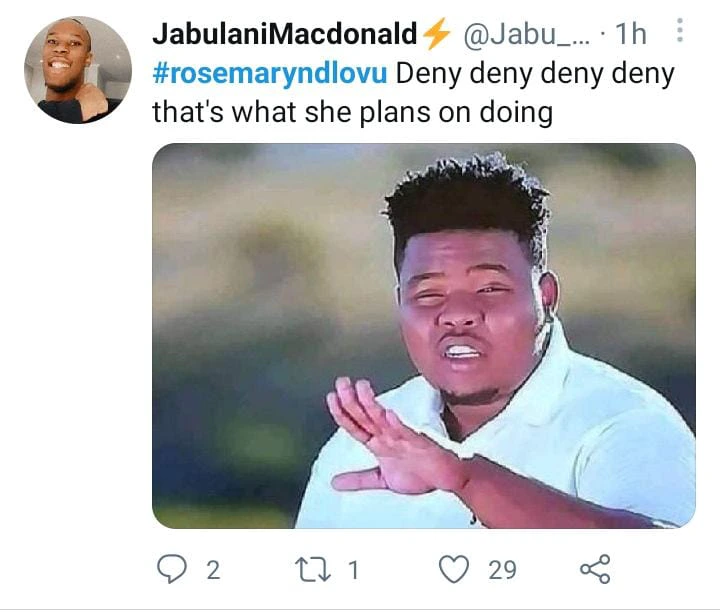Click the retweet count number 1
Screen dimensions: 720x612
pos(353,570)
